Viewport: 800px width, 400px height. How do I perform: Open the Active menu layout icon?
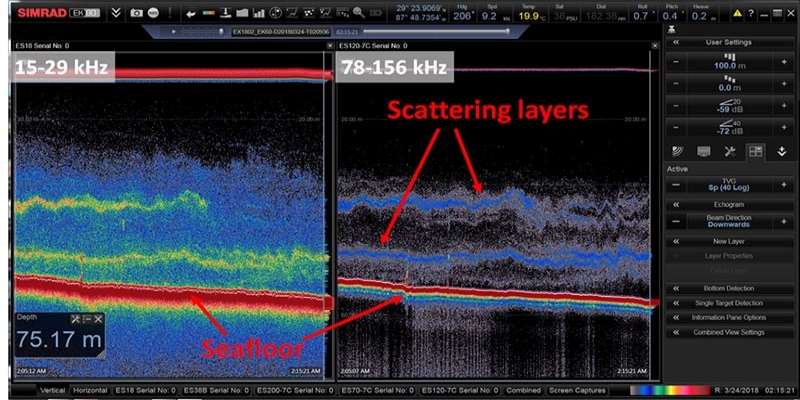(x=756, y=152)
